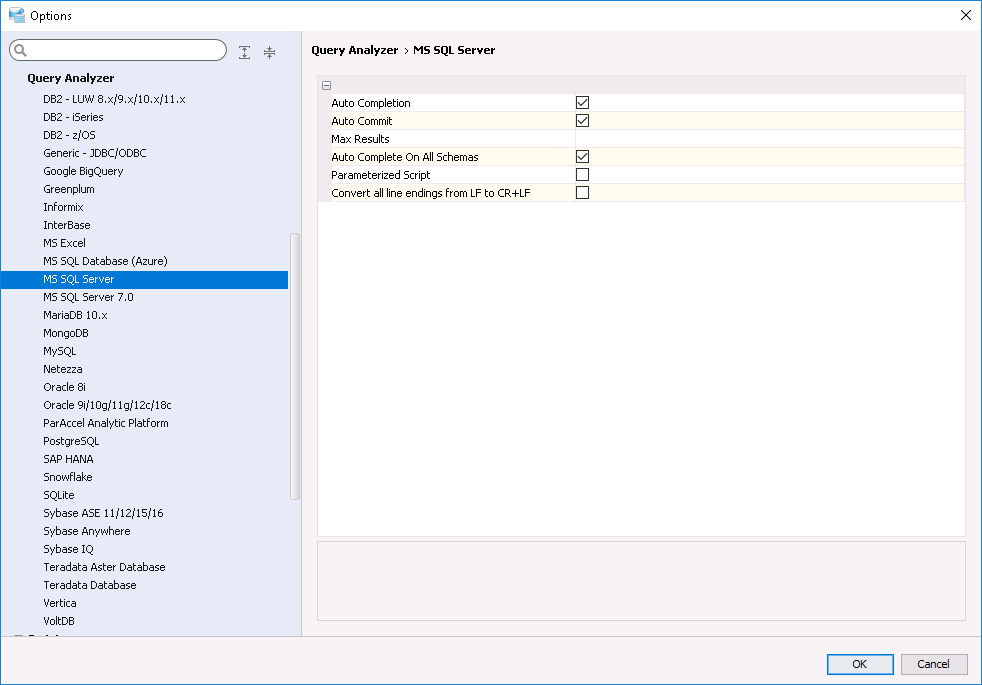Viewport: 982px width, 685px height.
Task: Disable the Auto Completion checkbox
Action: click(x=582, y=103)
